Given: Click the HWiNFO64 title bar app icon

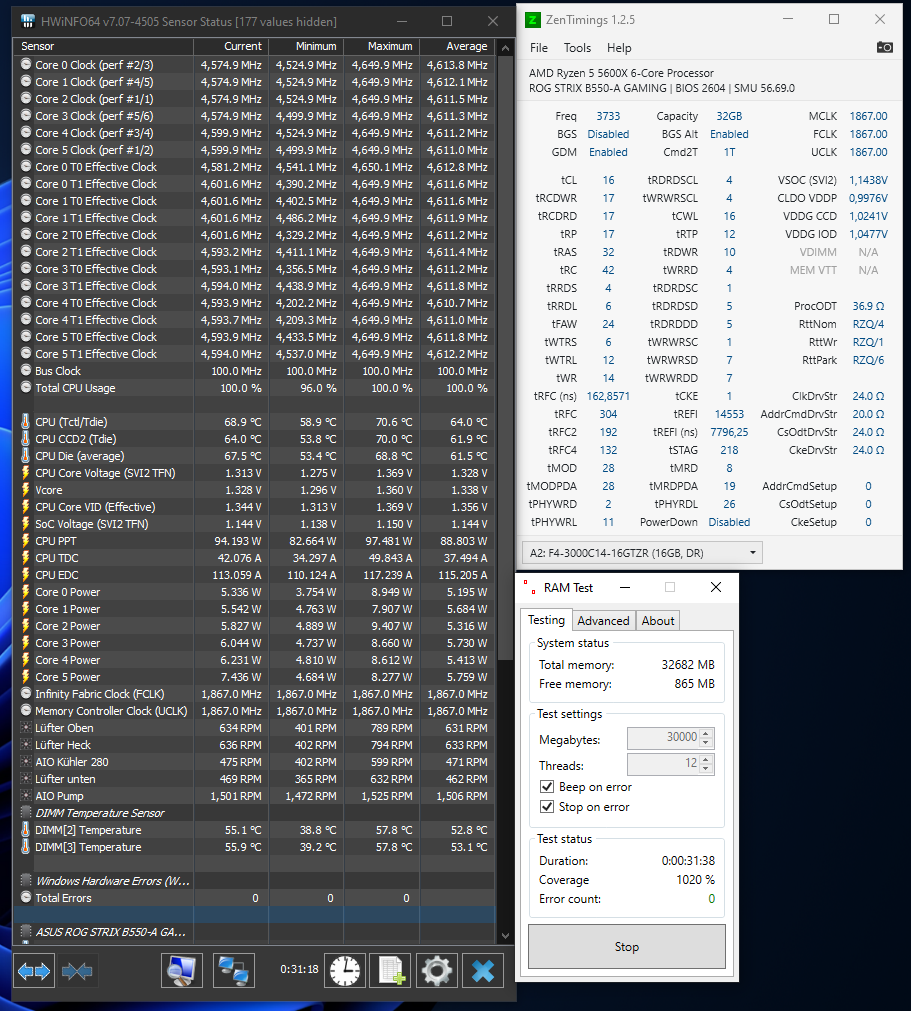Looking at the screenshot, I should (27, 21).
